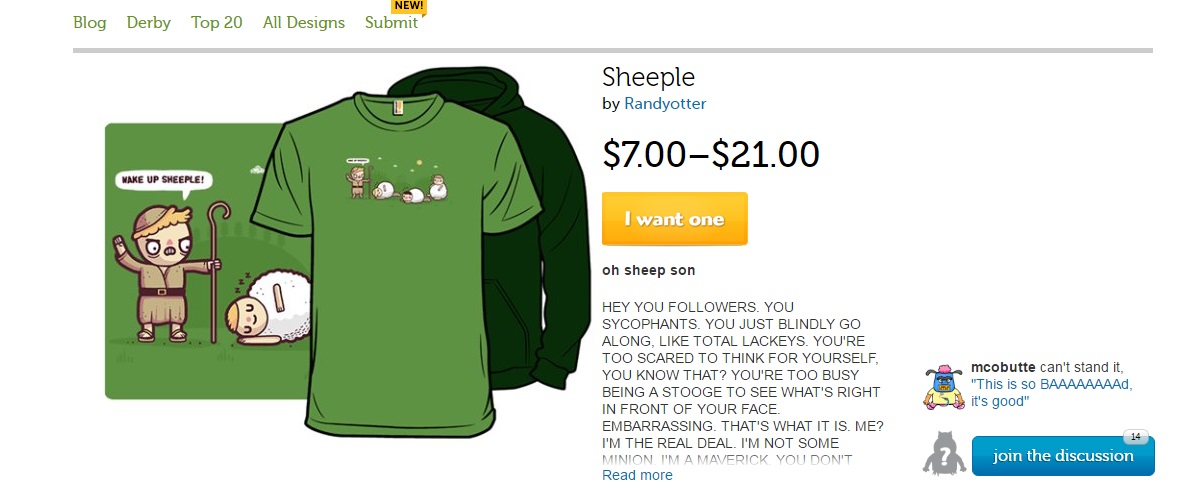Viewport: 1197px width, 498px height.
Task: Expand description with Read more
Action: 637,475
